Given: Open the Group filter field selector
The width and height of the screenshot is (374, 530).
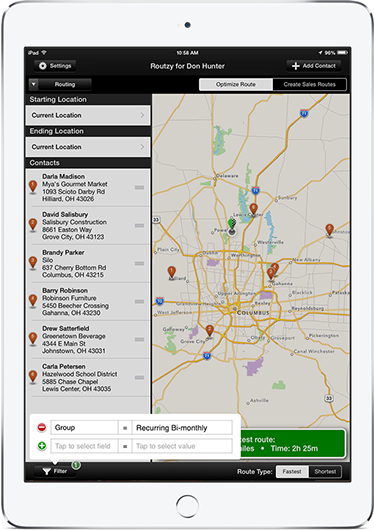Looking at the screenshot, I should (x=84, y=428).
